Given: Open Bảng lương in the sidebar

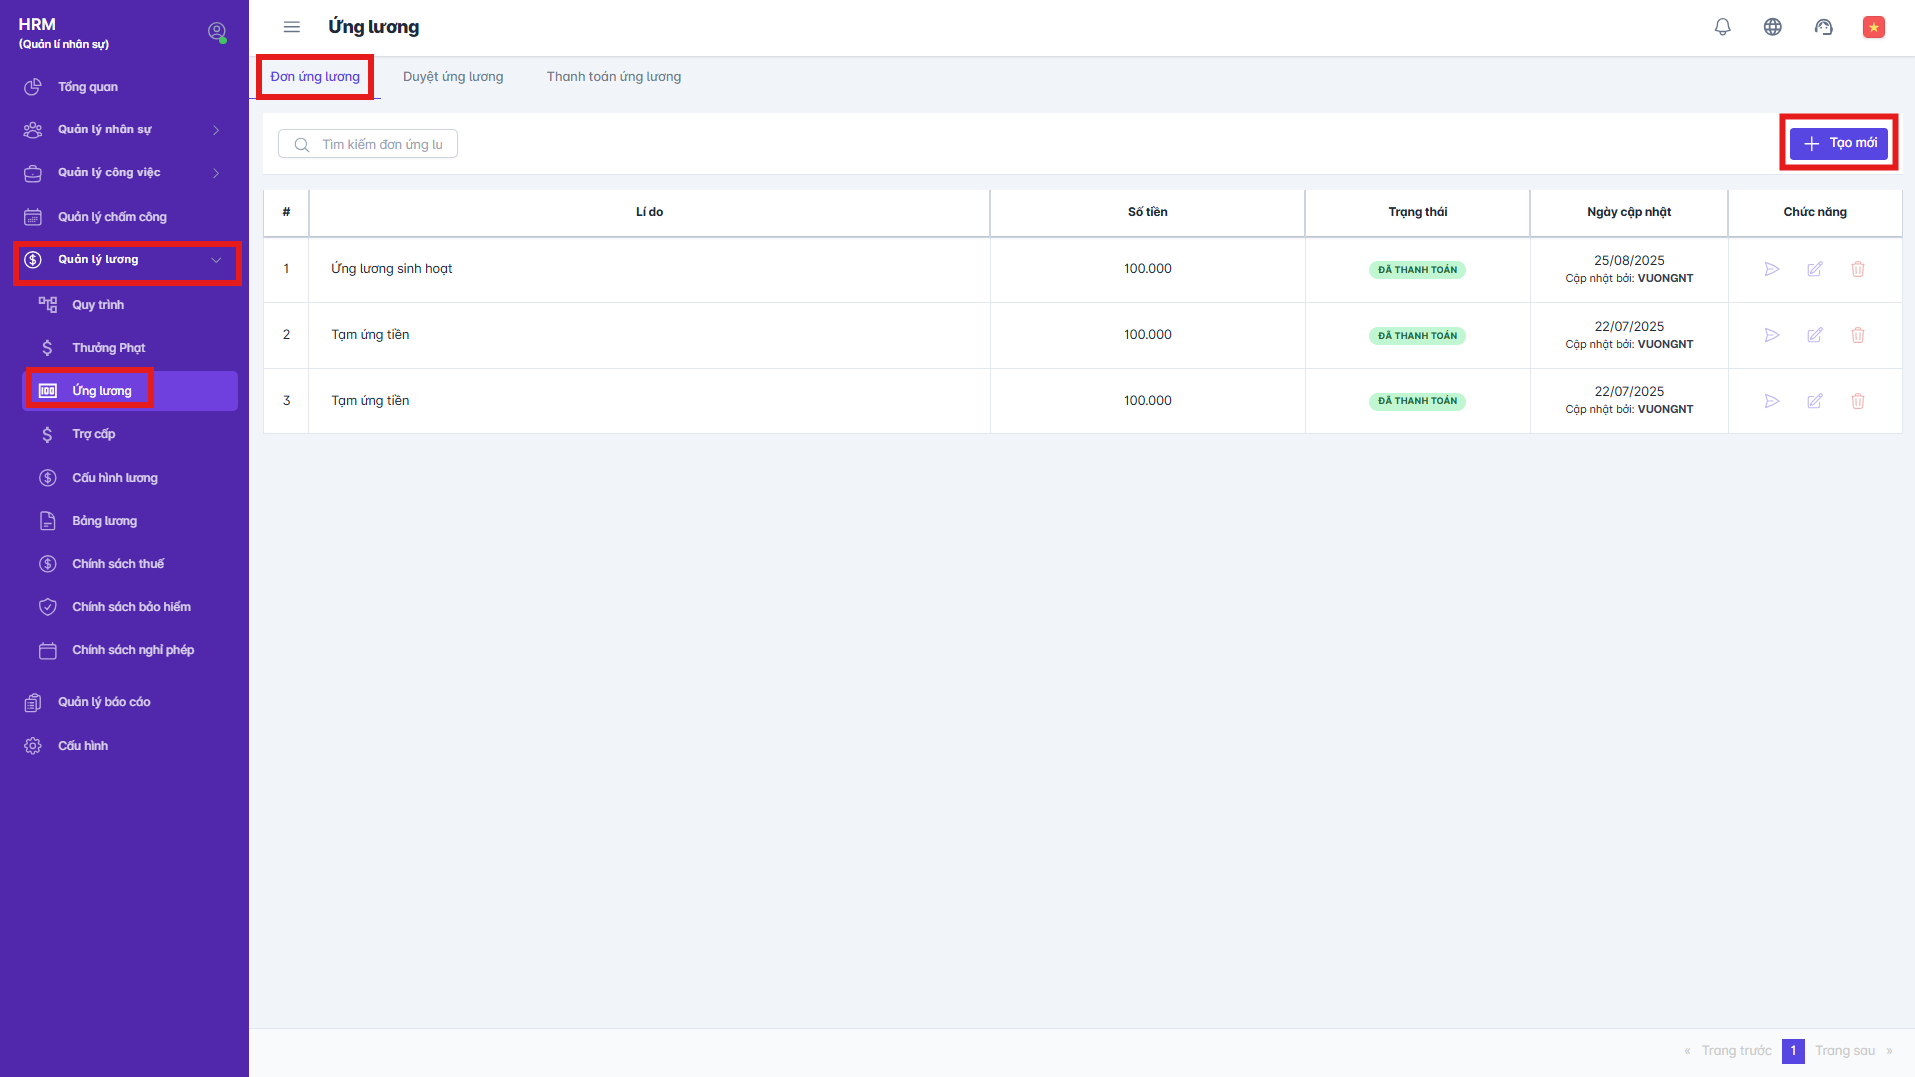Looking at the screenshot, I should point(104,521).
